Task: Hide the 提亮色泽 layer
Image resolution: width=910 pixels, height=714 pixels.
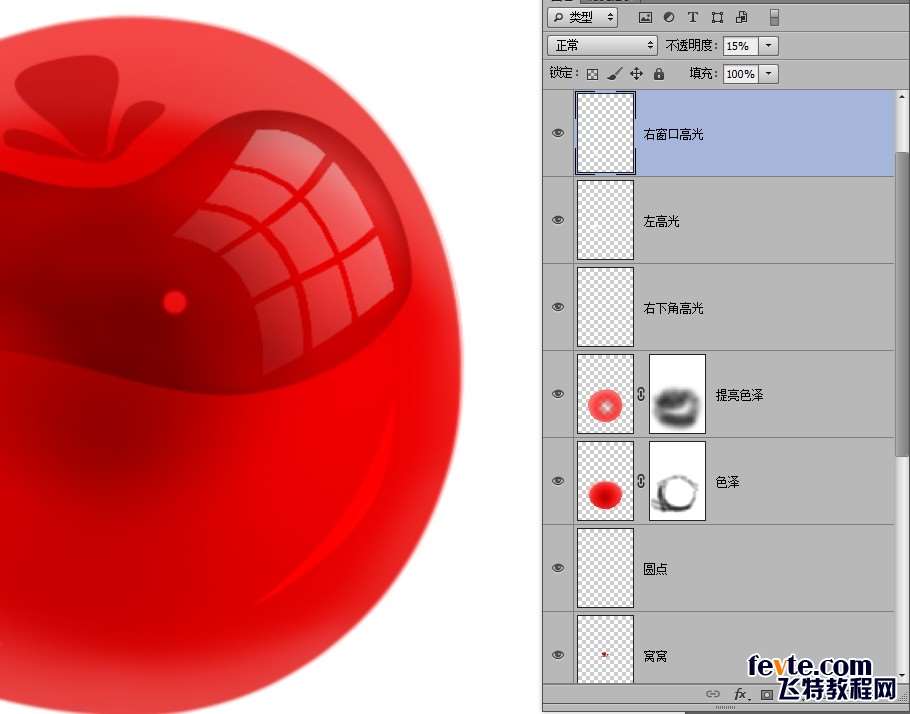Action: click(x=558, y=394)
